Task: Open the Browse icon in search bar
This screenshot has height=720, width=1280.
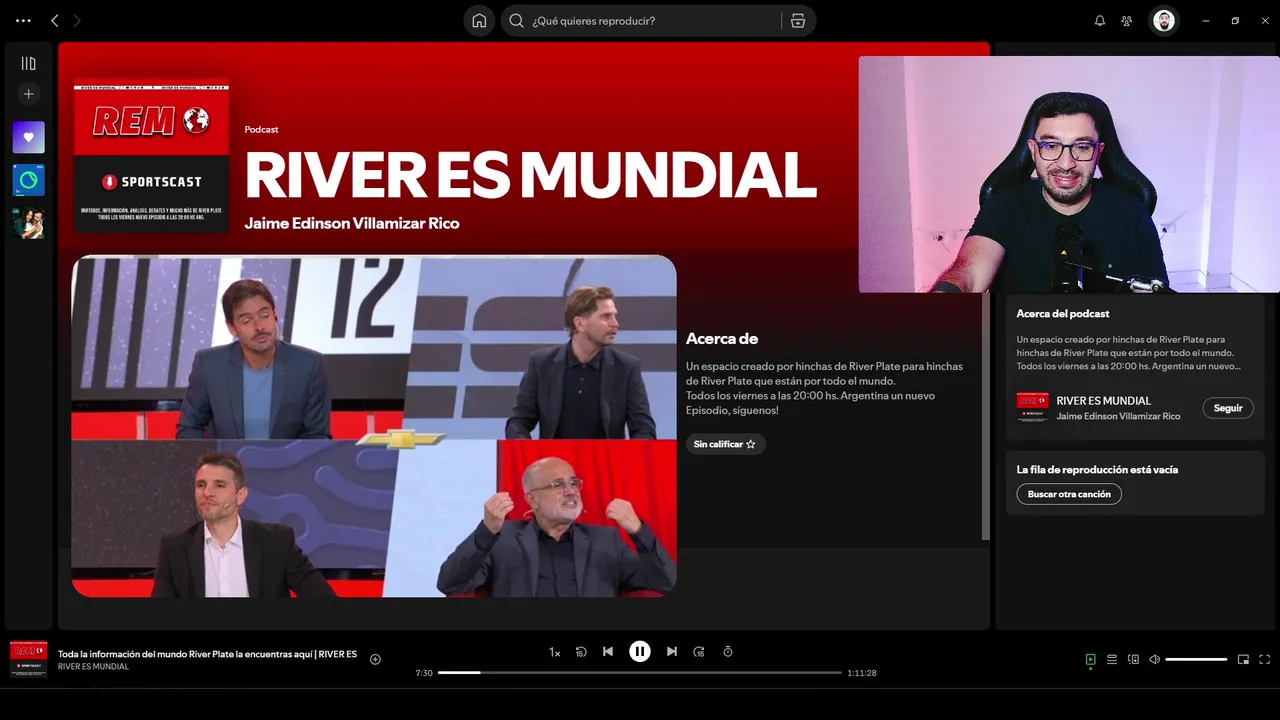Action: point(798,20)
